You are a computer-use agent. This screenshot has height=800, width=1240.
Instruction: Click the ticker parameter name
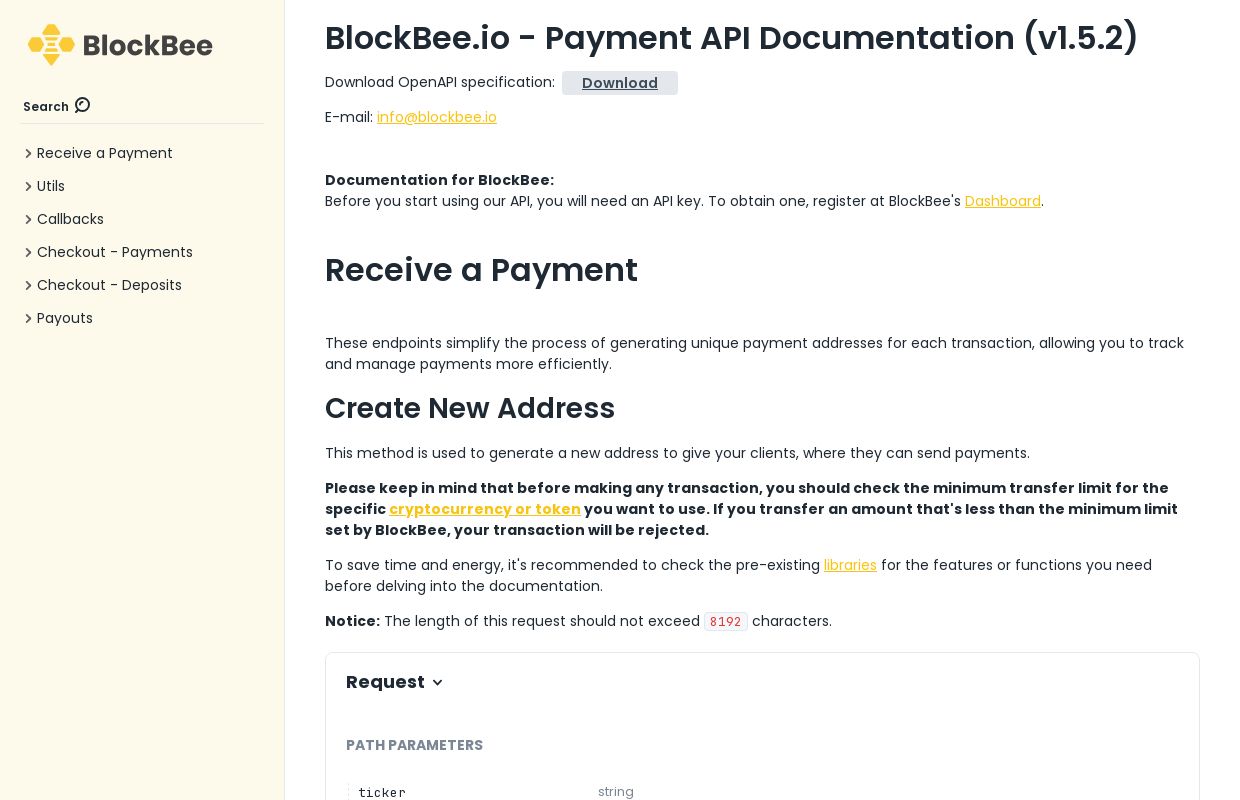(x=382, y=792)
